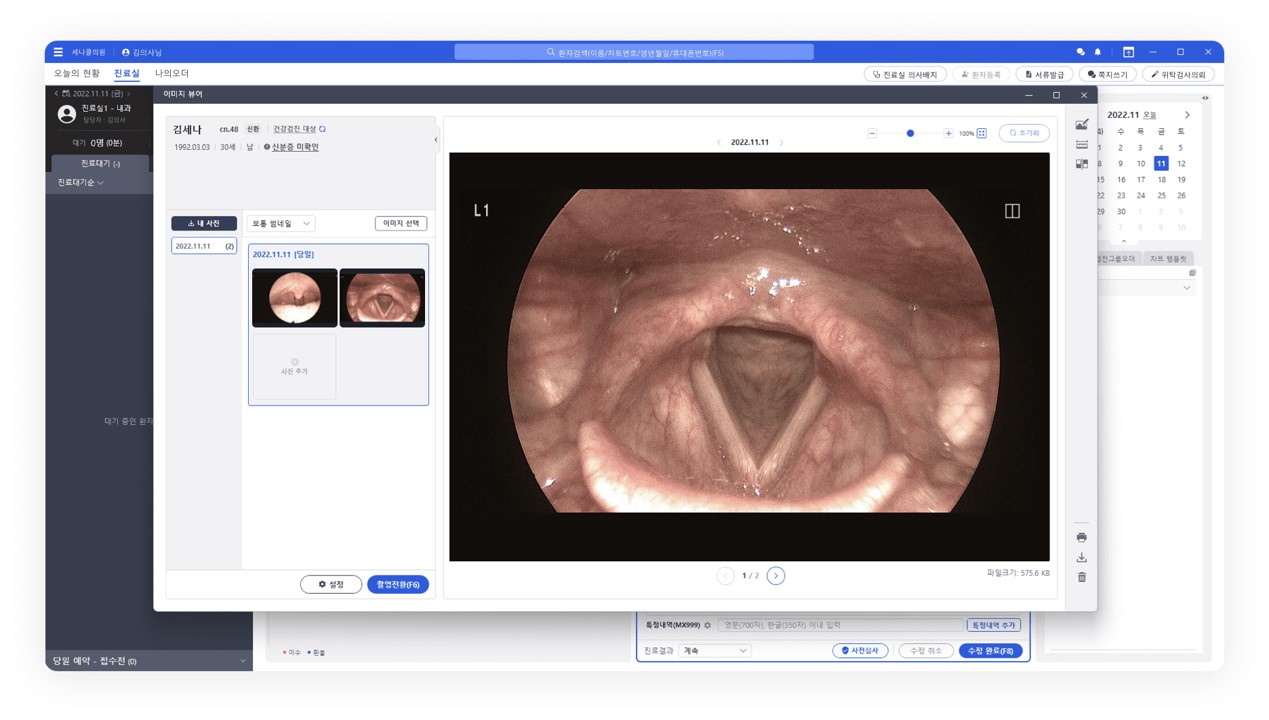This screenshot has height=720, width=1269.
Task: Click the 위탁검사의뢰 button
Action: pos(1179,75)
